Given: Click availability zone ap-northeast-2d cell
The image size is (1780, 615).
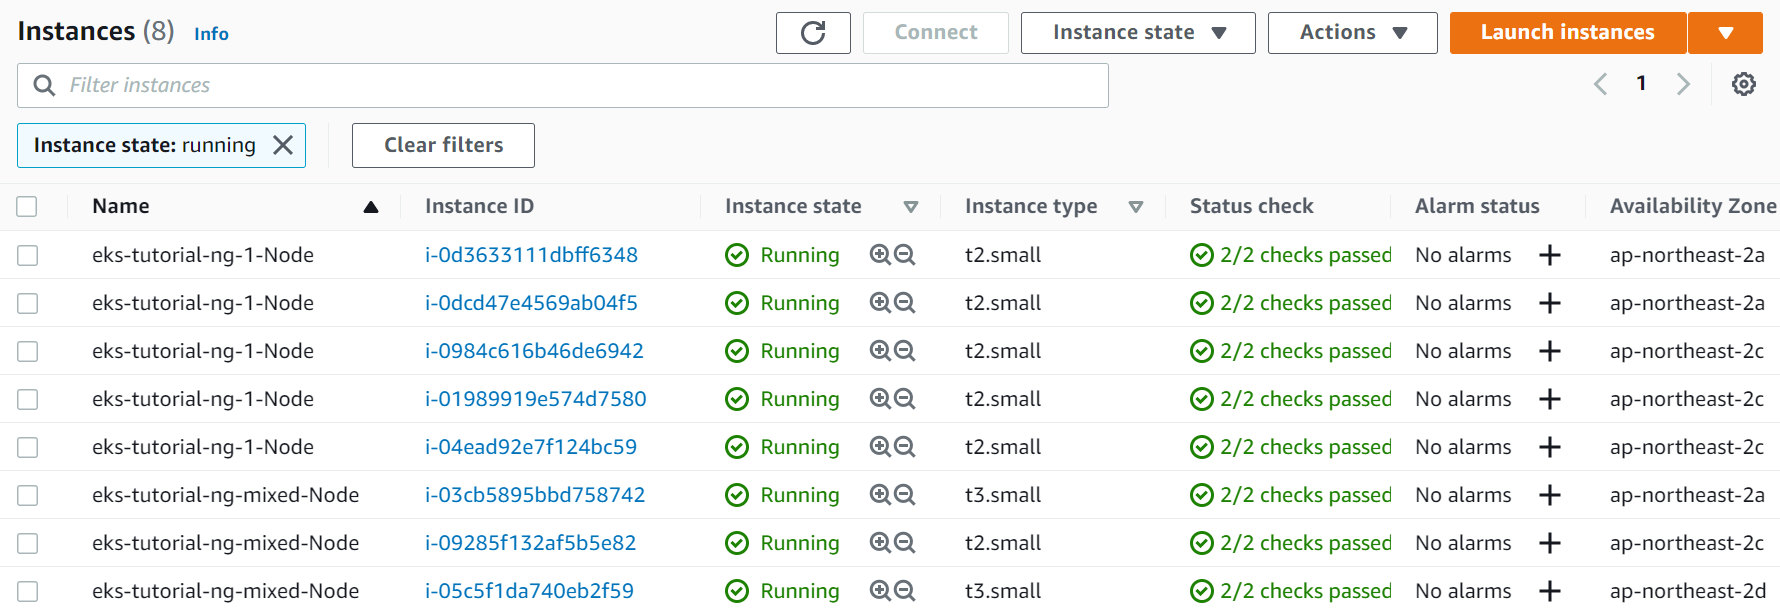Looking at the screenshot, I should click(1687, 591).
